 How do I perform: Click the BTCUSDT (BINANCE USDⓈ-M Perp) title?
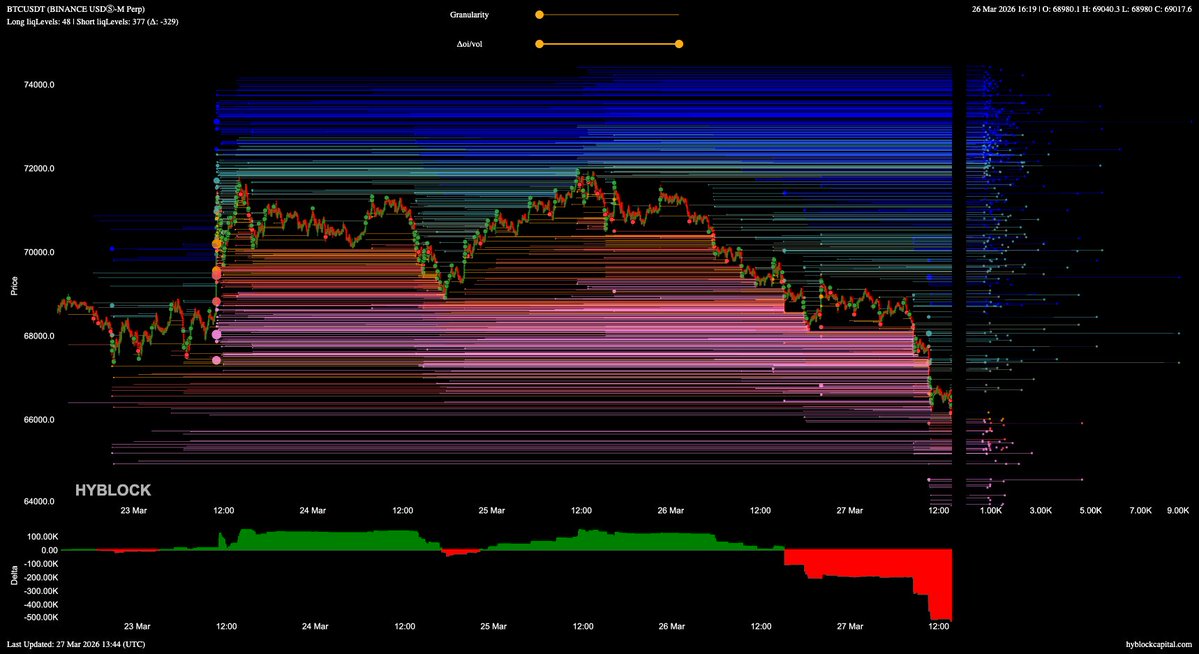(76, 9)
